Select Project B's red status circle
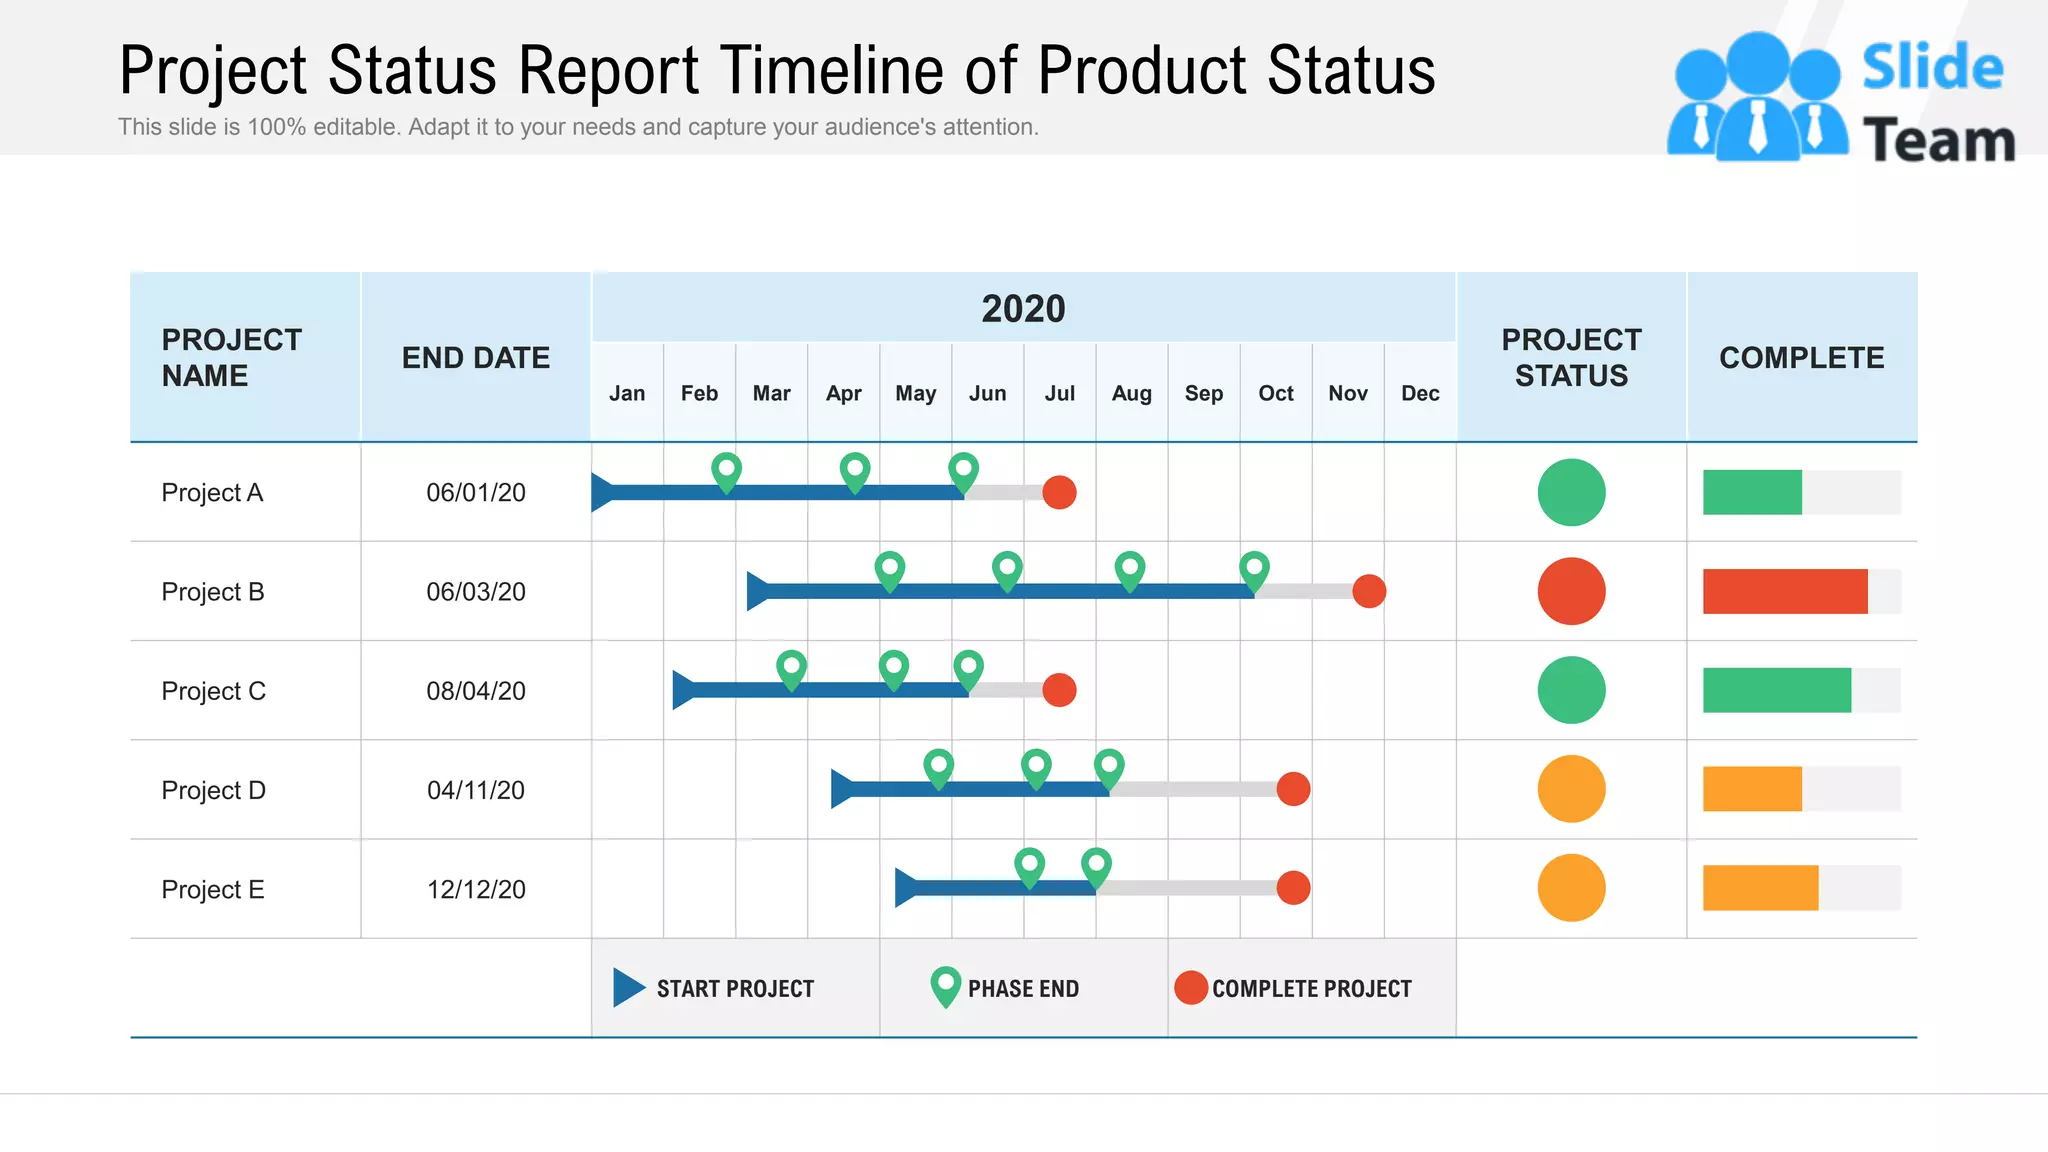 pos(1571,591)
